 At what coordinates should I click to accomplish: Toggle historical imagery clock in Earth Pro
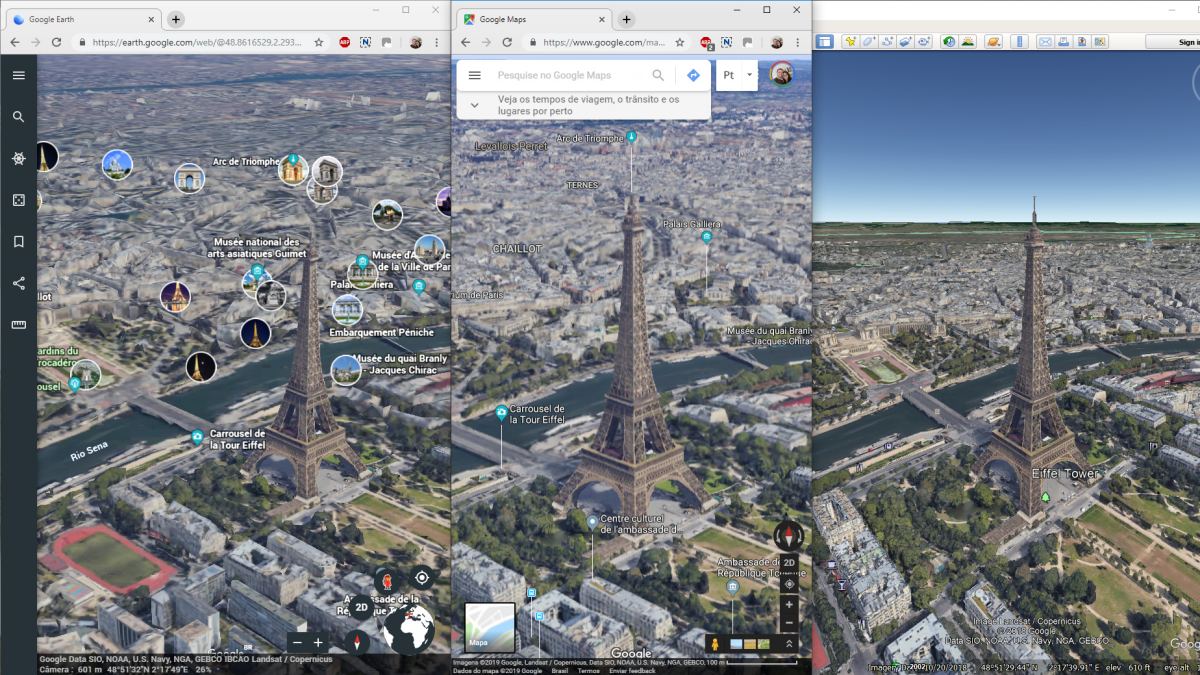tap(948, 42)
